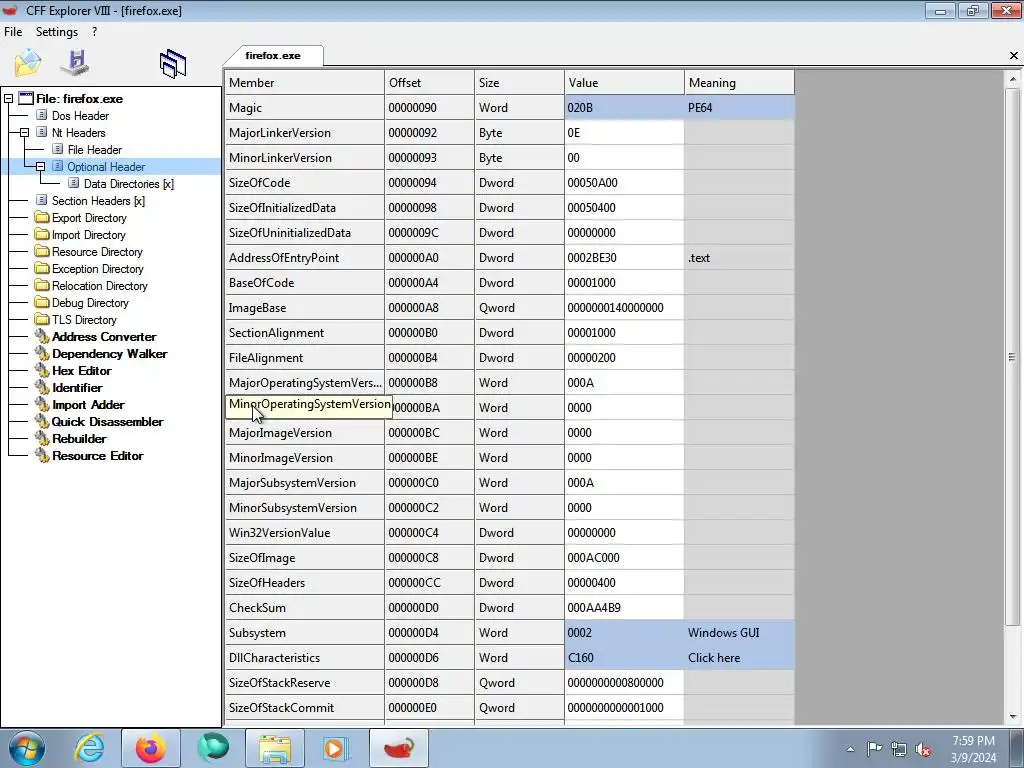The height and width of the screenshot is (768, 1024).
Task: Collapse the File: firefox.exe root node
Action: [8, 99]
